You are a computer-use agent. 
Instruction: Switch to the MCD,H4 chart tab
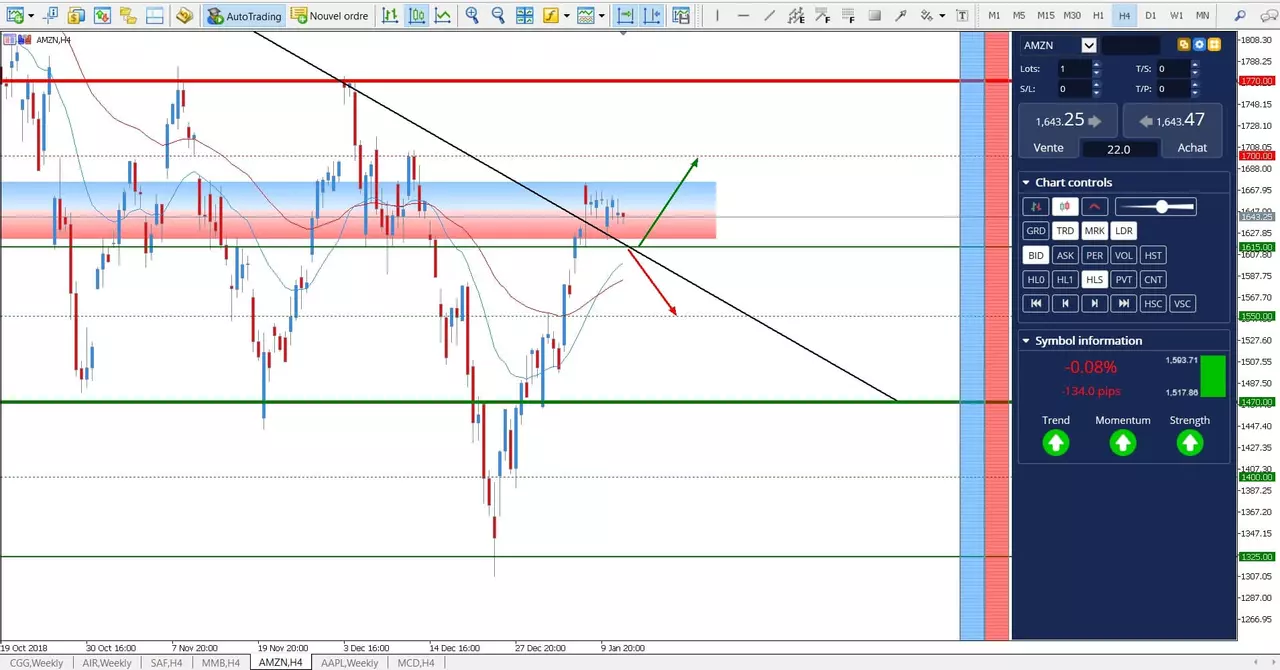pyautogui.click(x=416, y=662)
